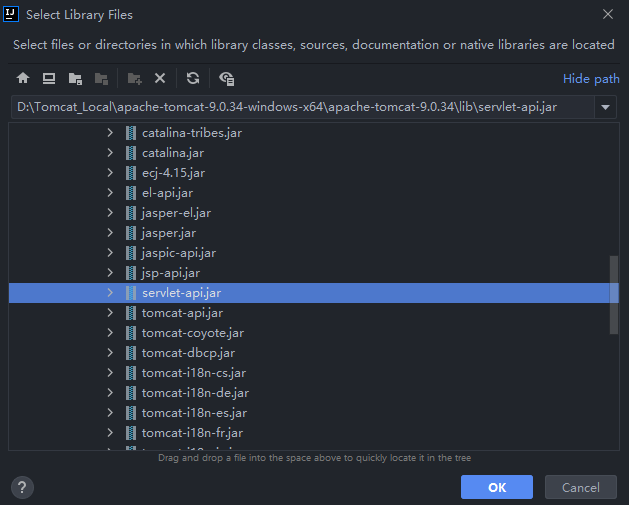Expand catalina-tribes.jar node
Viewport: 629px width, 505px height.
[x=110, y=133]
